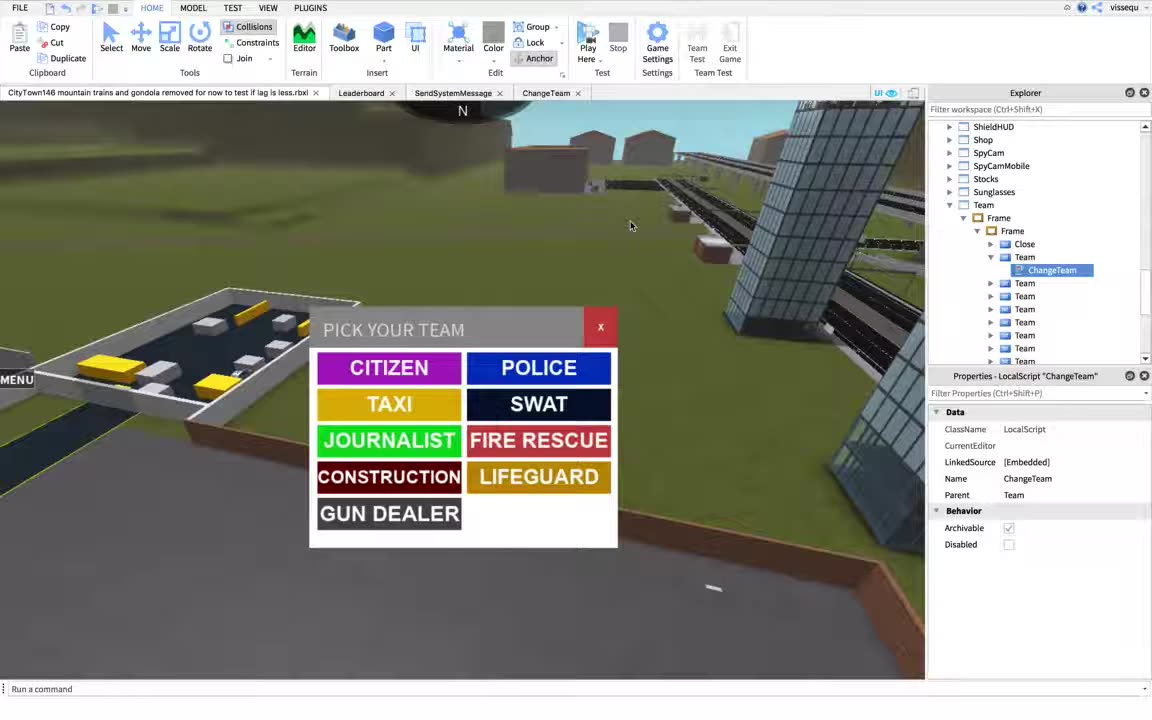Image resolution: width=1152 pixels, height=720 pixels.
Task: Collapse the Behavior properties section
Action: point(937,511)
